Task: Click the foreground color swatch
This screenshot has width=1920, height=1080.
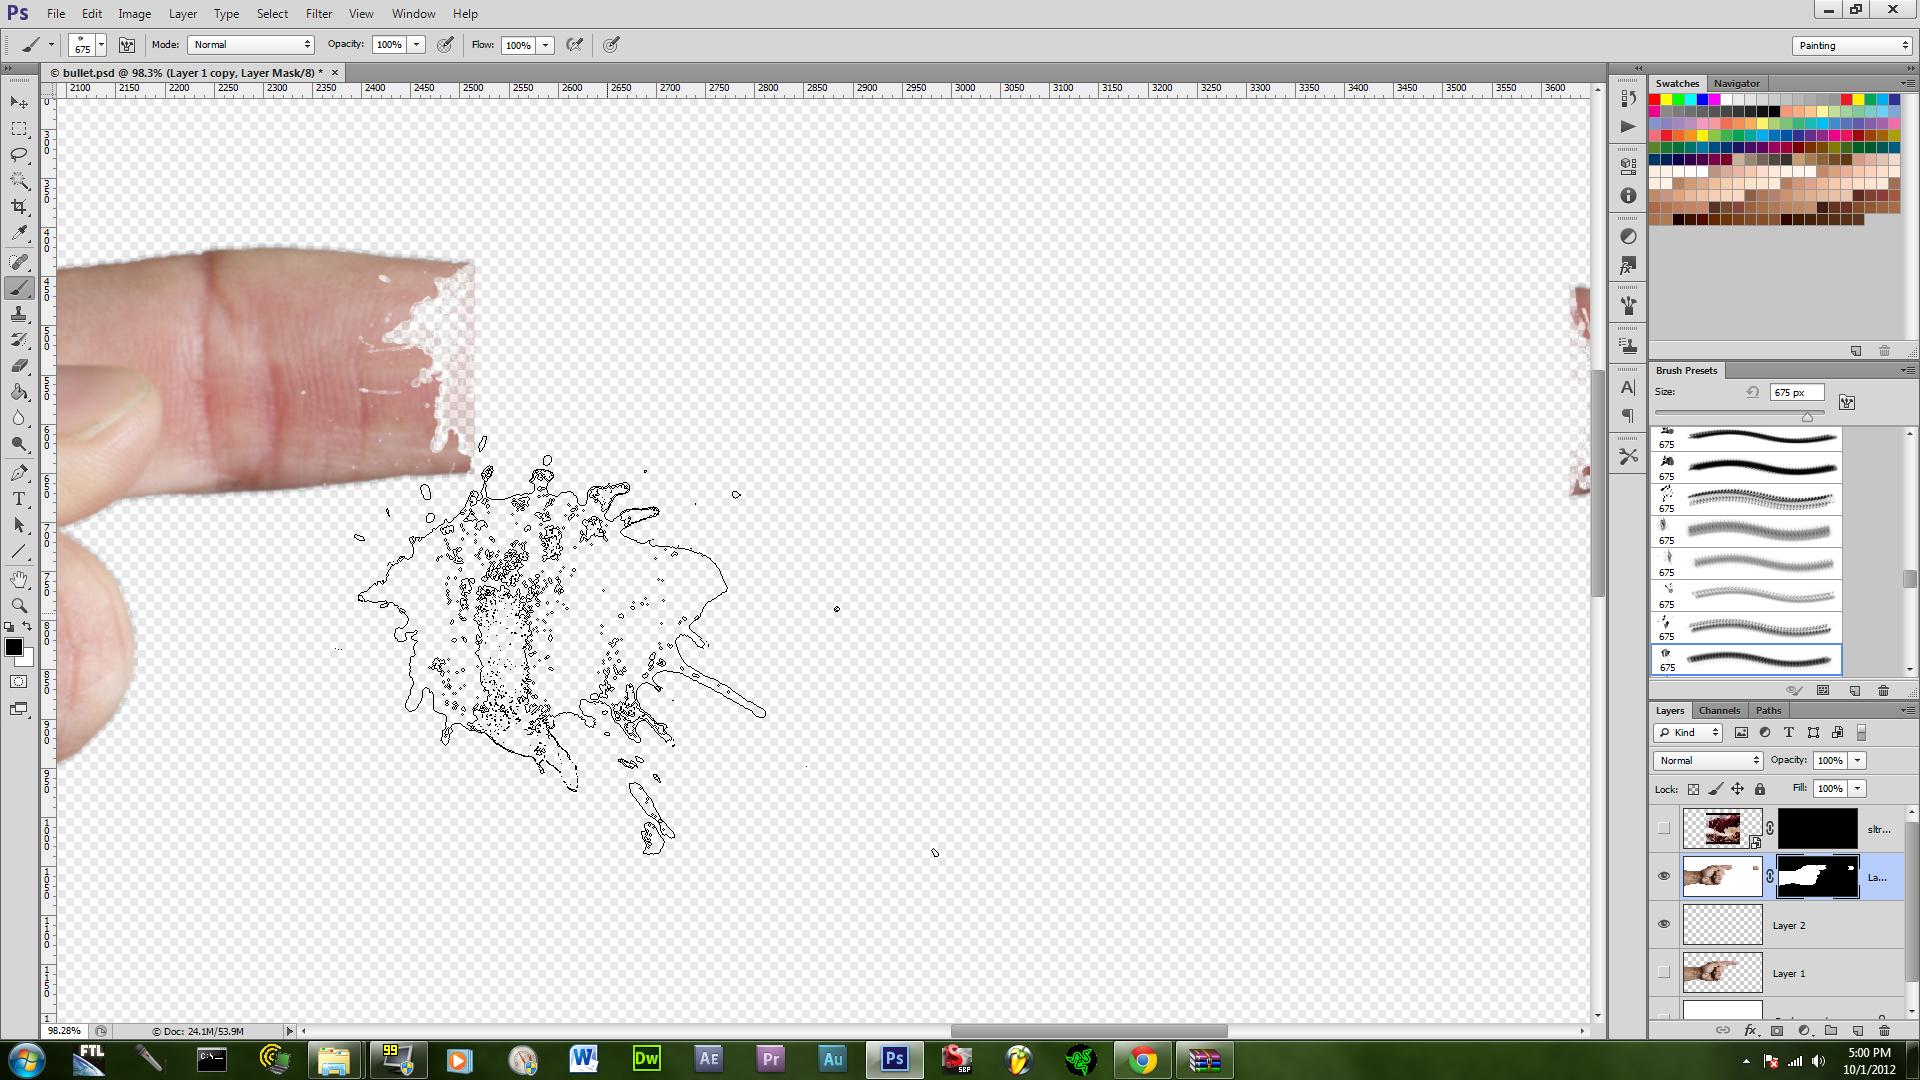Action: (14, 647)
